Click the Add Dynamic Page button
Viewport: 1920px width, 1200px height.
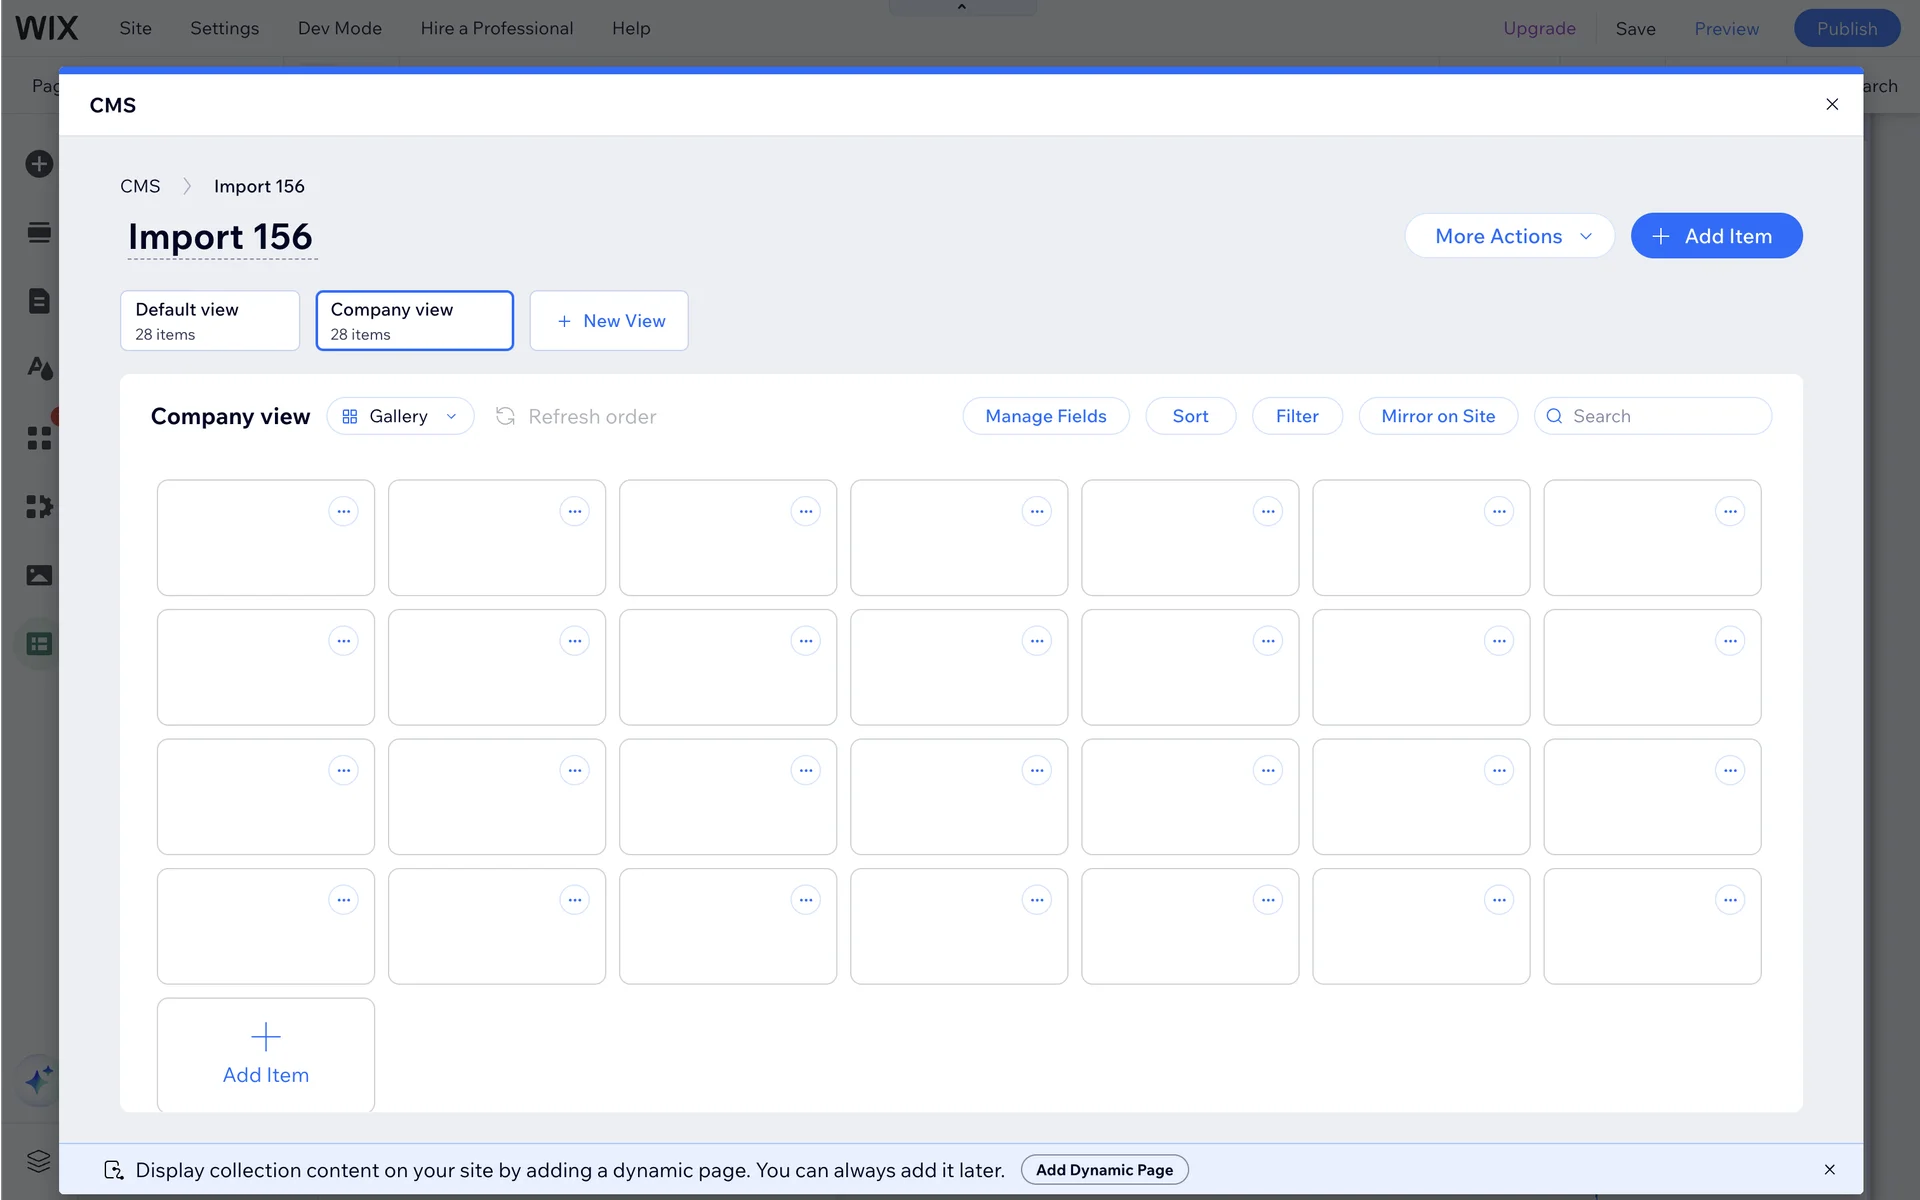tap(1104, 1170)
